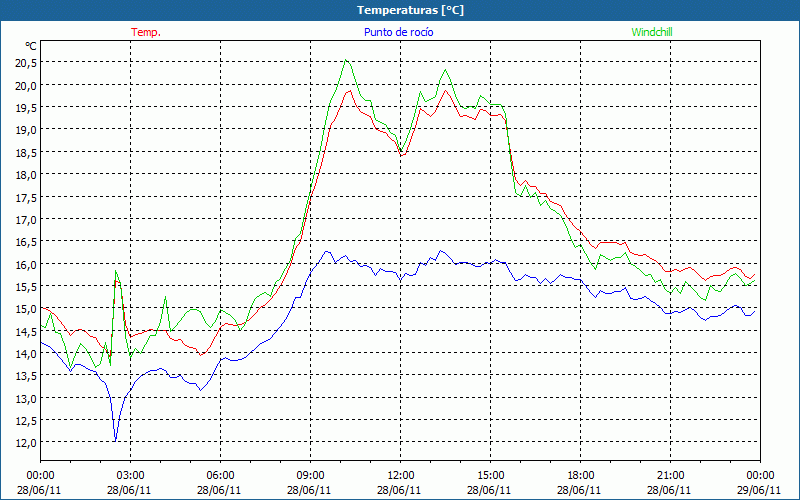The height and width of the screenshot is (500, 800).
Task: Click the blue Punto de rocío legend label
Action: [x=398, y=32]
